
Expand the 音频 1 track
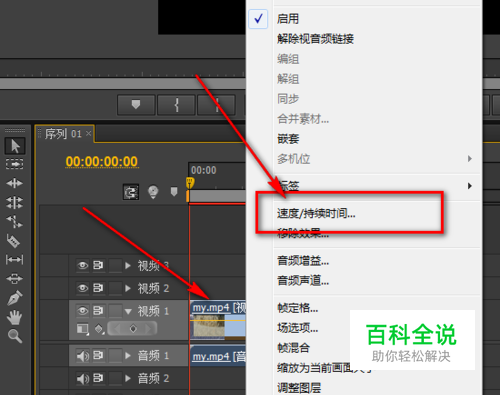(128, 356)
